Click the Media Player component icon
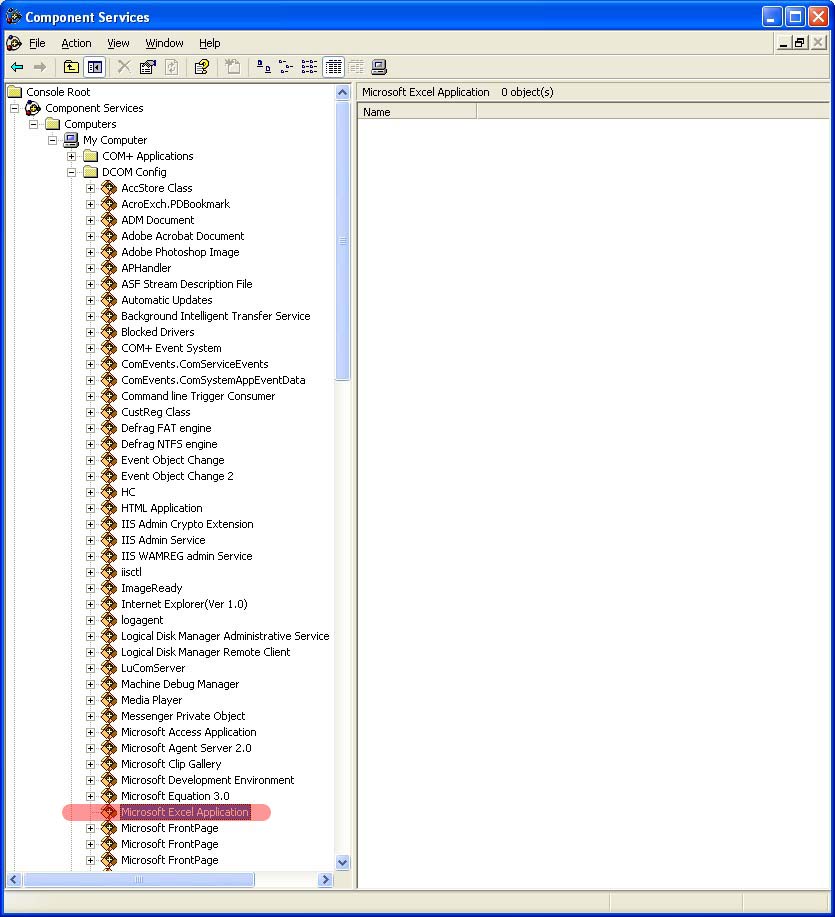This screenshot has height=917, width=835. [109, 700]
